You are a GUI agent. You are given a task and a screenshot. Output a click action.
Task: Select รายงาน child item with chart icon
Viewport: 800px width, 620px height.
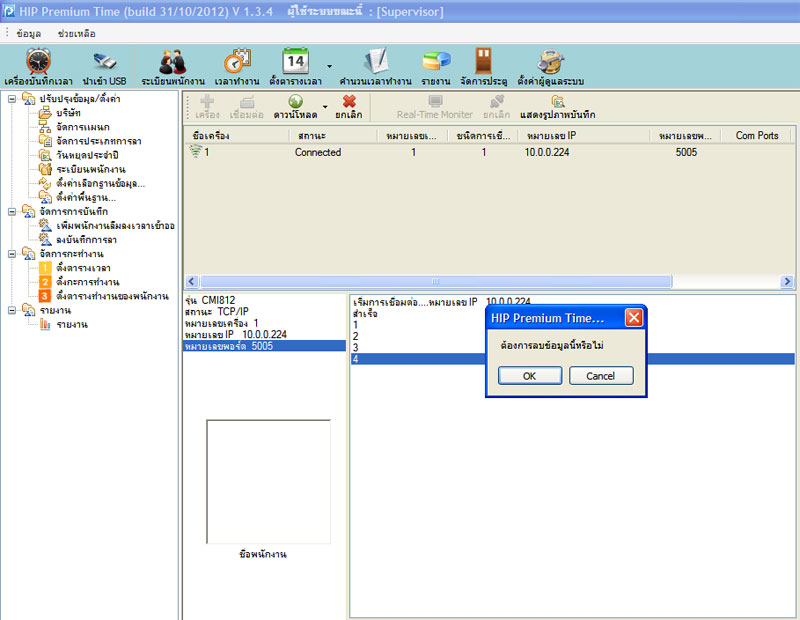coord(72,325)
